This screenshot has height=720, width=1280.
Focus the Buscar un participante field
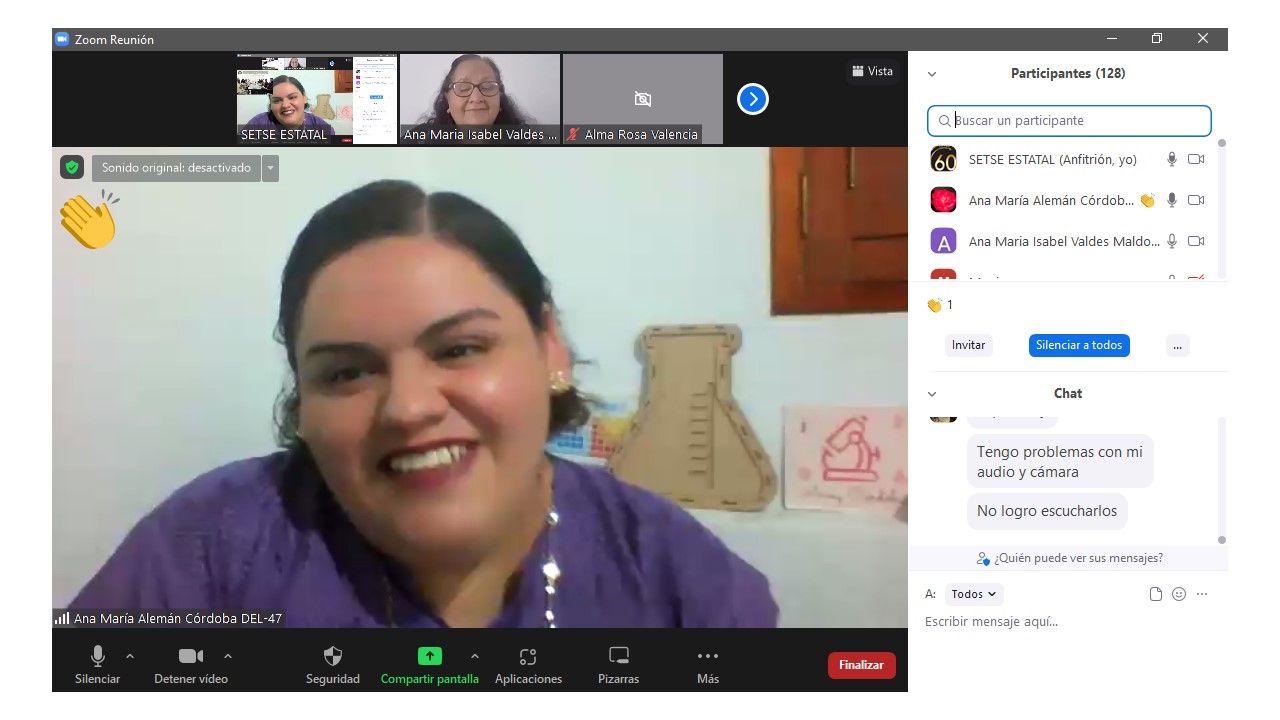(1069, 120)
